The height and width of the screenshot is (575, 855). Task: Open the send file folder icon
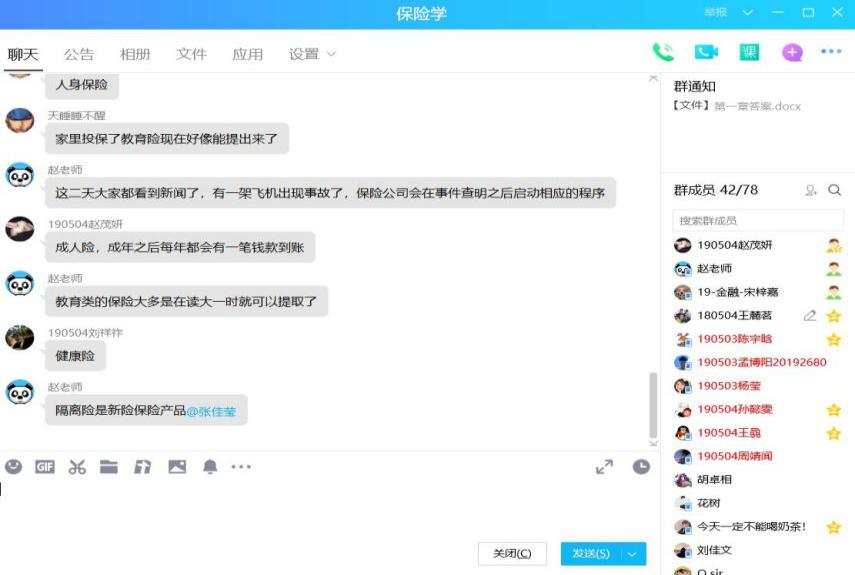109,467
